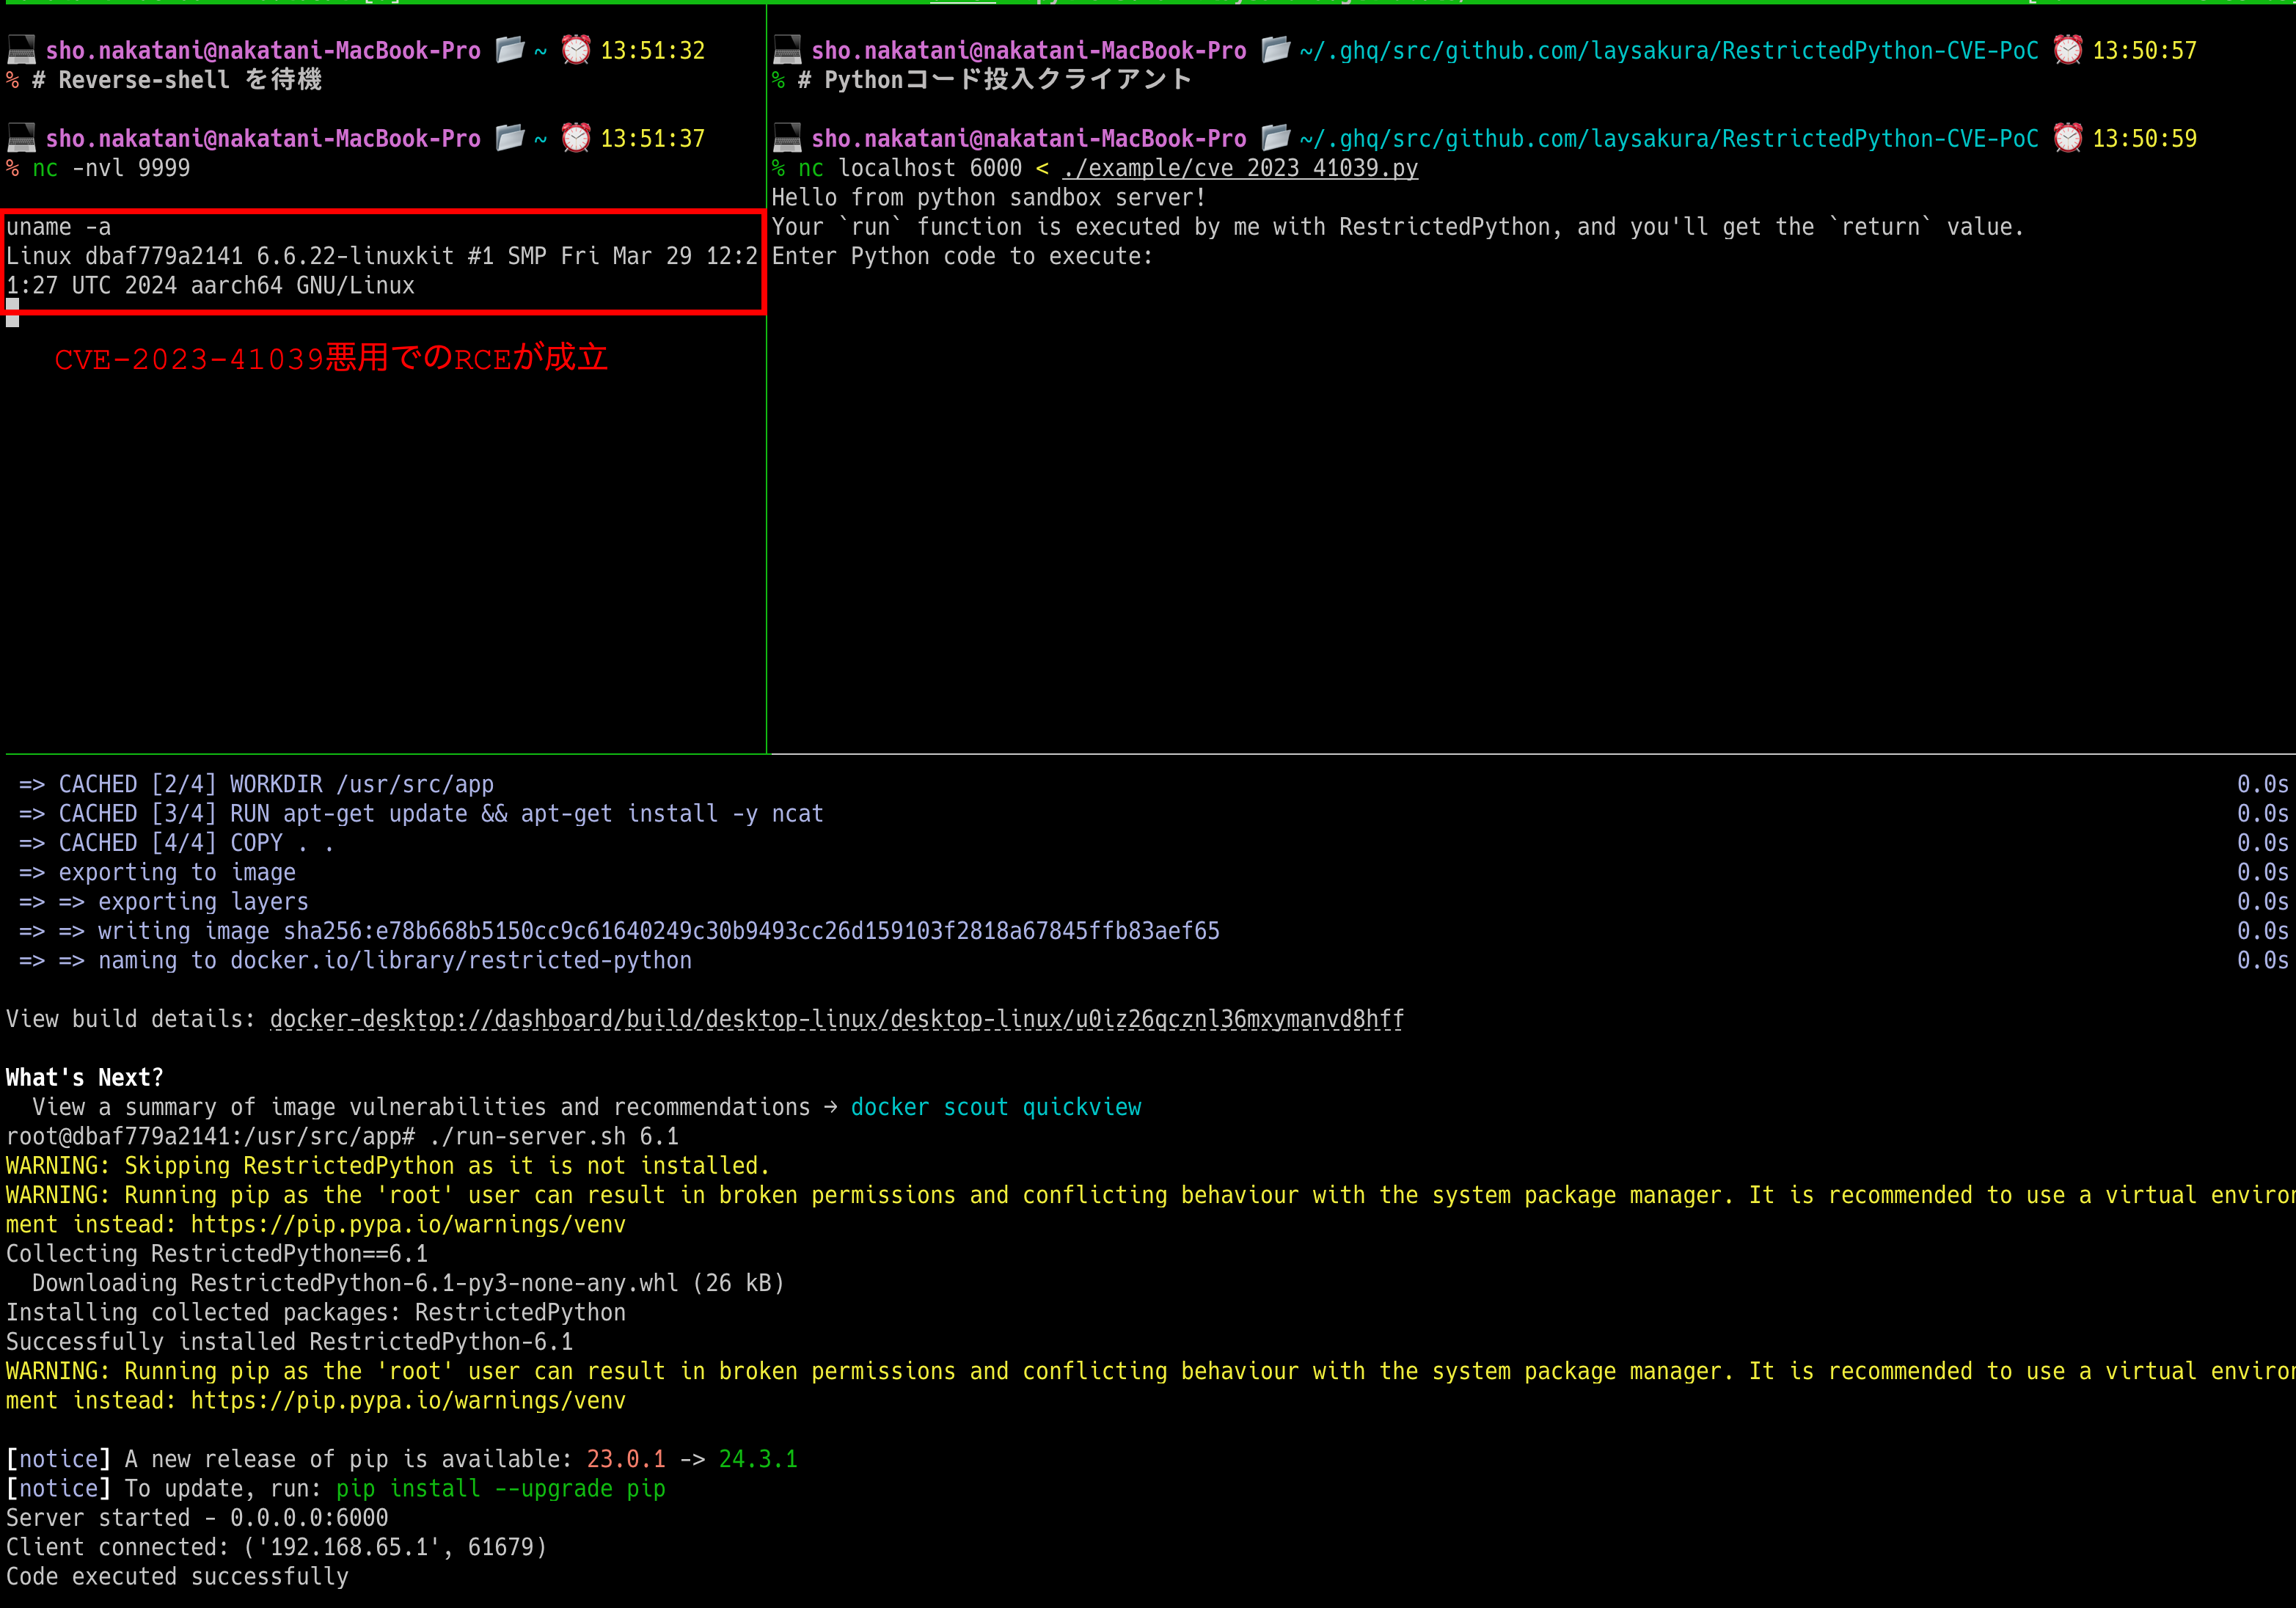This screenshot has width=2296, height=1608.
Task: Click the 'uname -a' line in reverse shell
Action: click(x=59, y=227)
